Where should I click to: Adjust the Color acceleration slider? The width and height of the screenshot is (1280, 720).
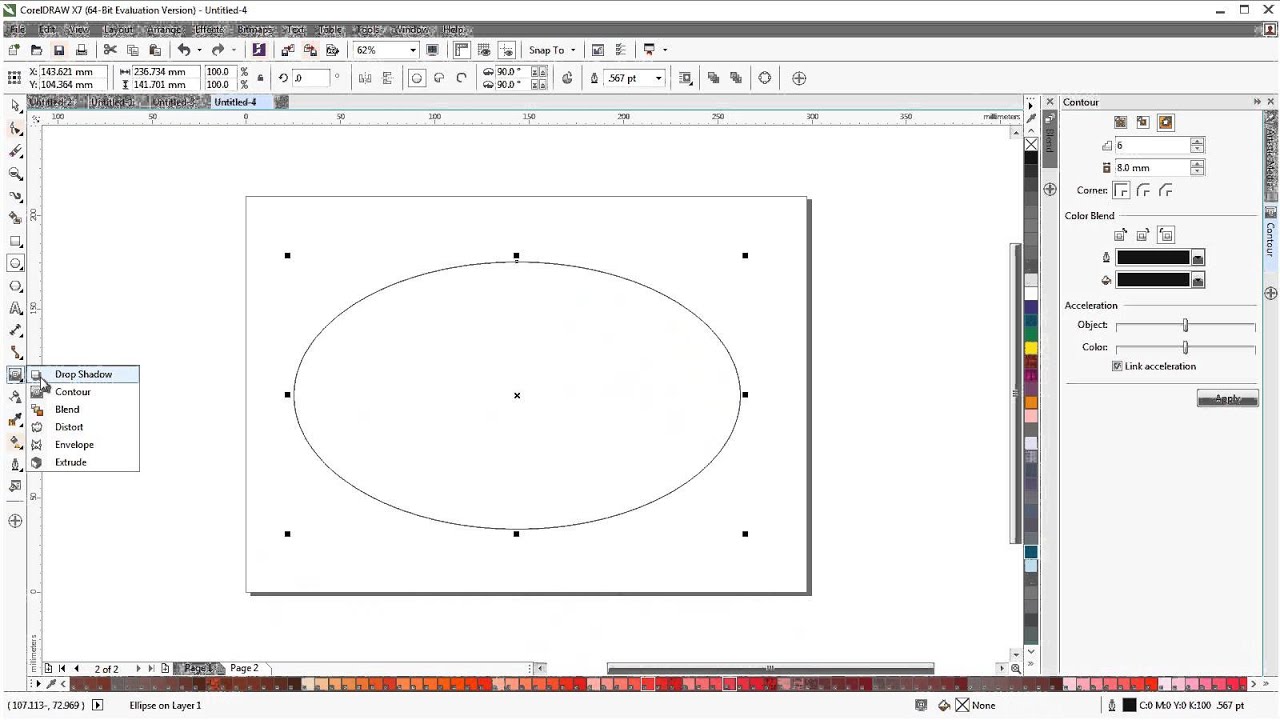pyautogui.click(x=1185, y=347)
